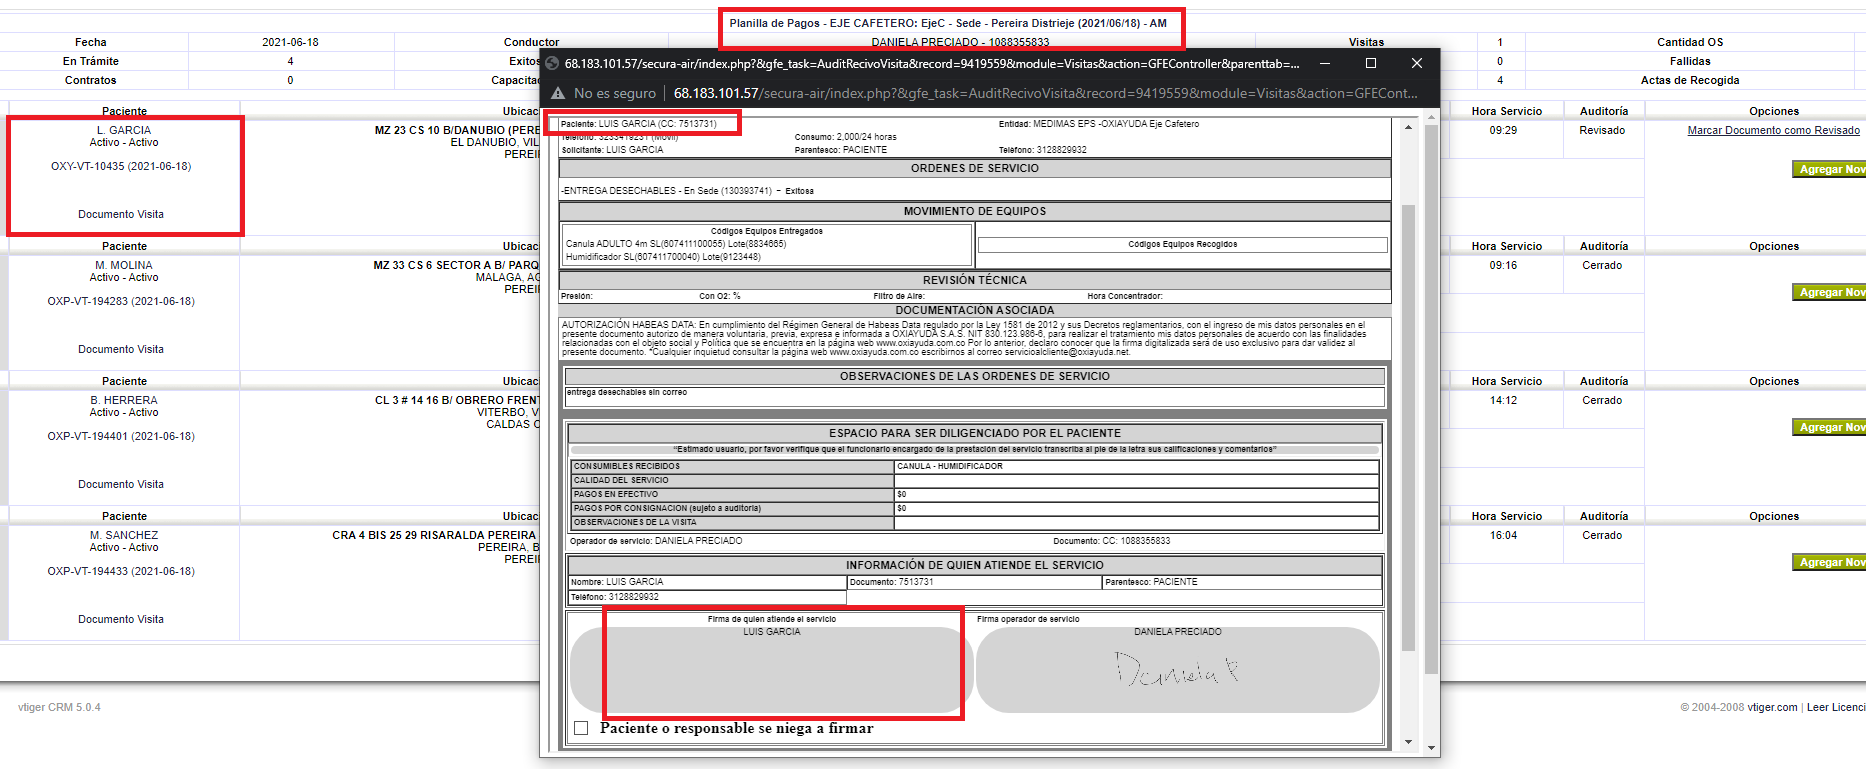1866x769 pixels.
Task: Open Documento Visita for L. Garcia
Action: click(x=121, y=214)
